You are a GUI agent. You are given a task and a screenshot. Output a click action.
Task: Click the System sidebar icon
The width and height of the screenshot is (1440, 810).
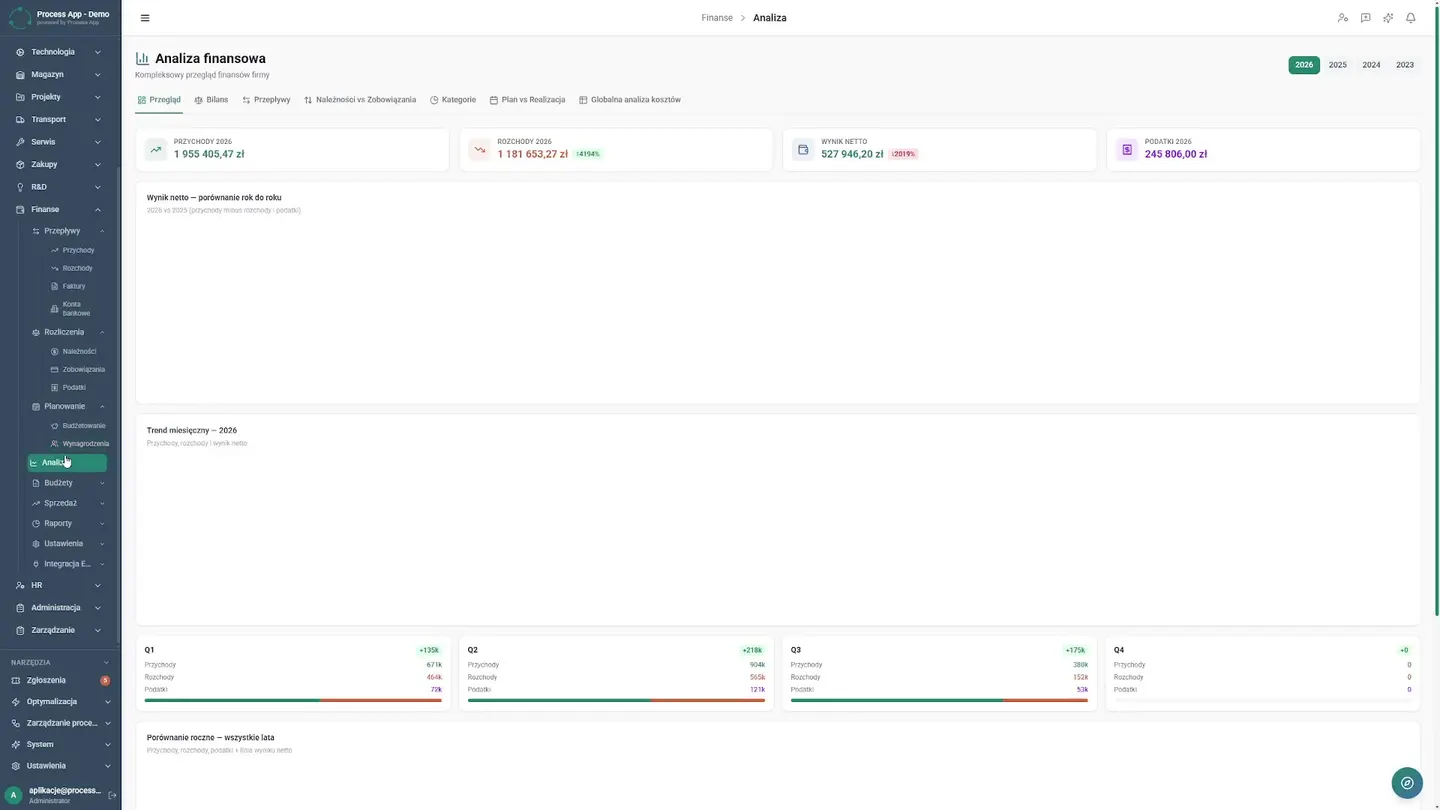pos(16,744)
